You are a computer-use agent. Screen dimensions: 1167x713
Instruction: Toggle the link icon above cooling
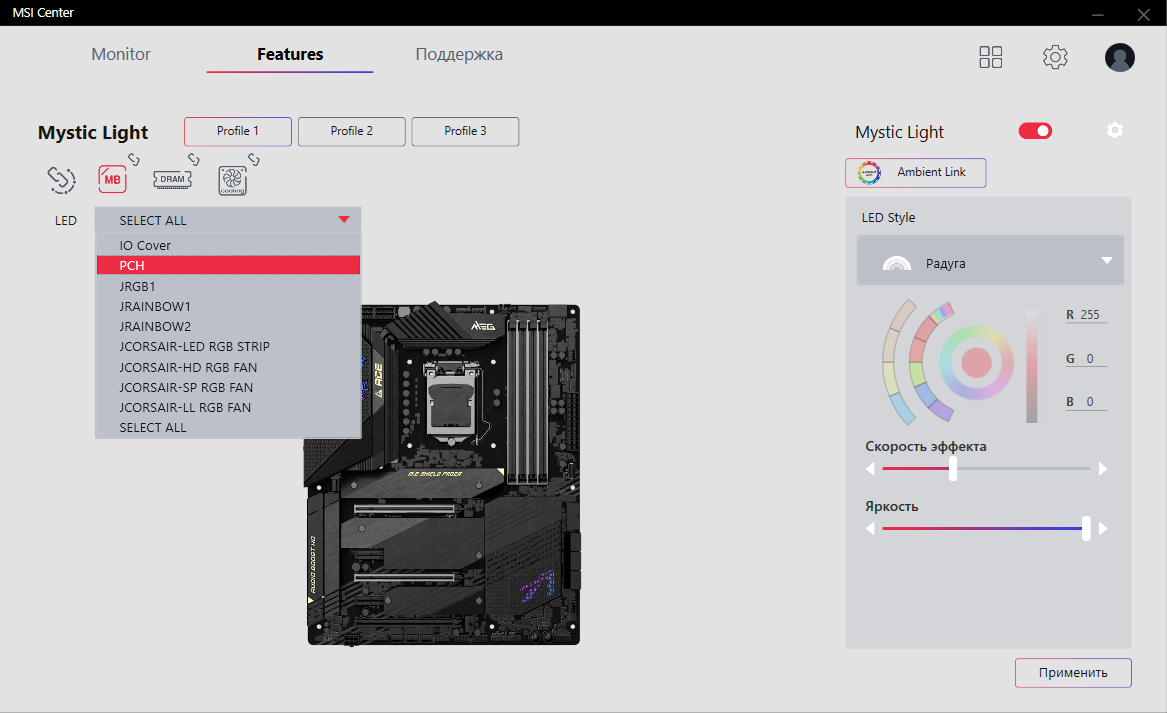pos(254,159)
